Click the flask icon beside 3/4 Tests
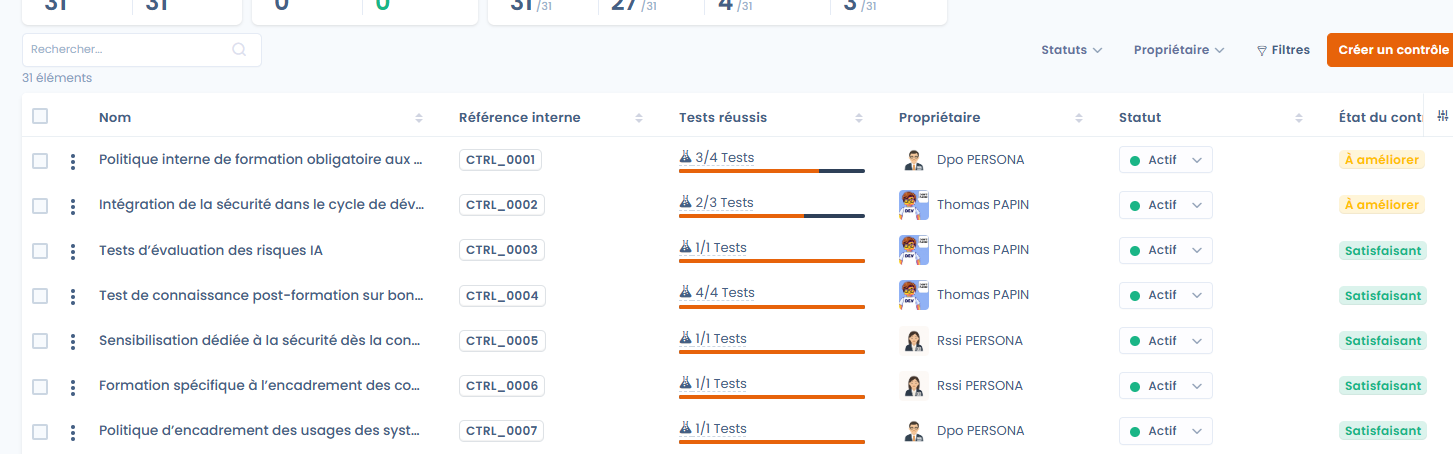 tap(685, 157)
